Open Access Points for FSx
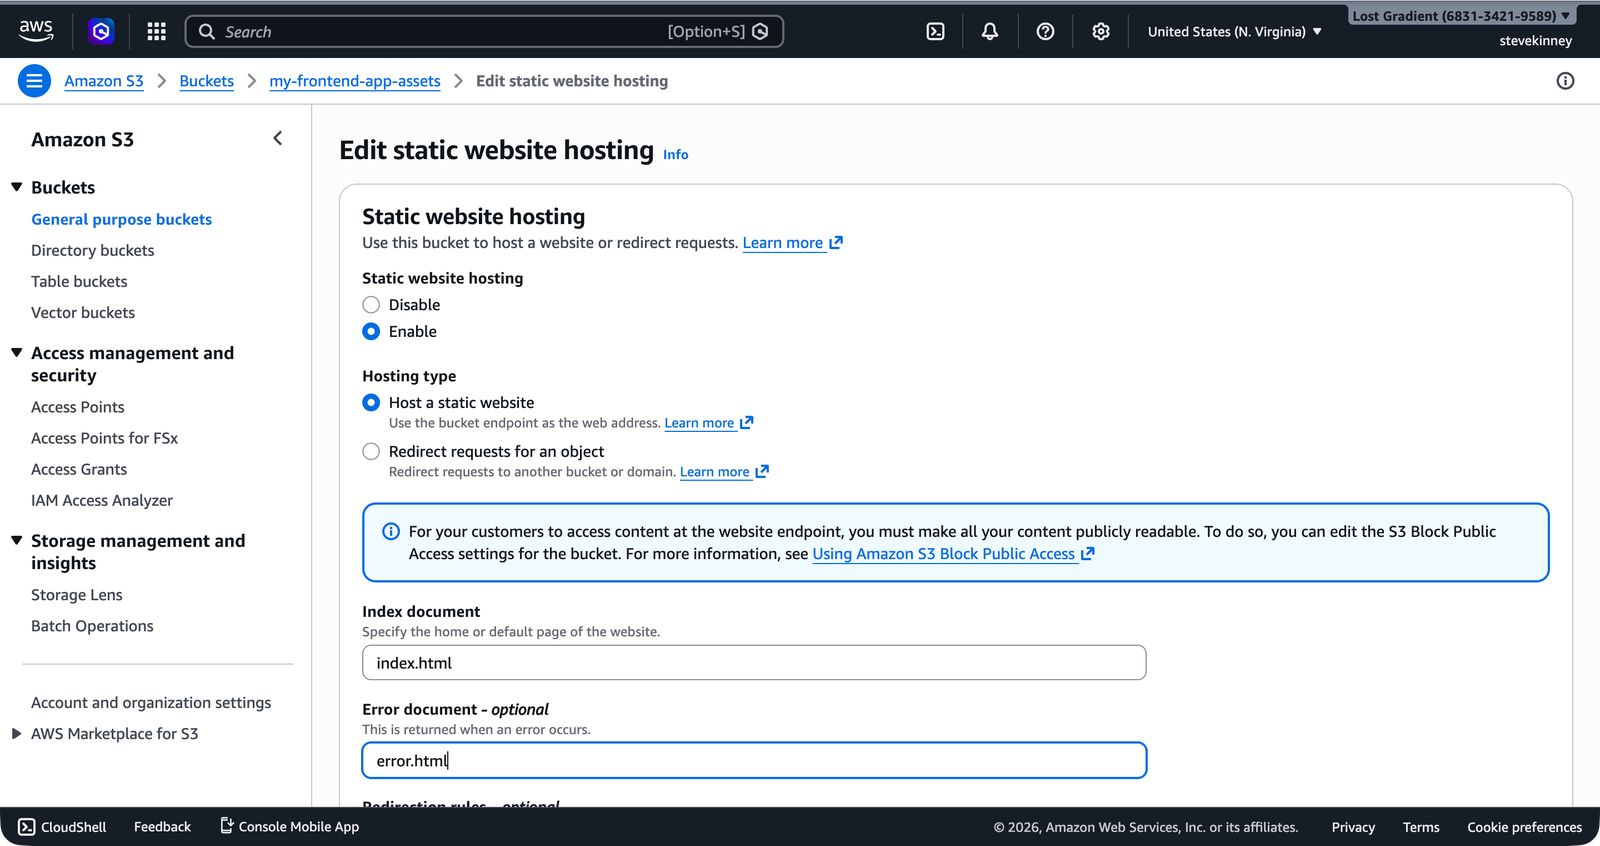1600x846 pixels. [104, 438]
